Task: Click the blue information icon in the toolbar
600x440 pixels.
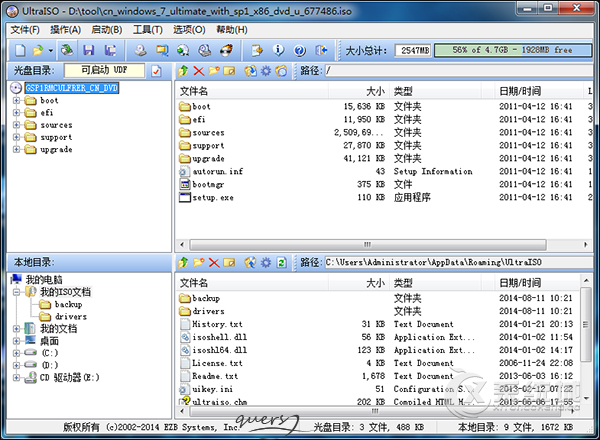Action: [x=278, y=50]
